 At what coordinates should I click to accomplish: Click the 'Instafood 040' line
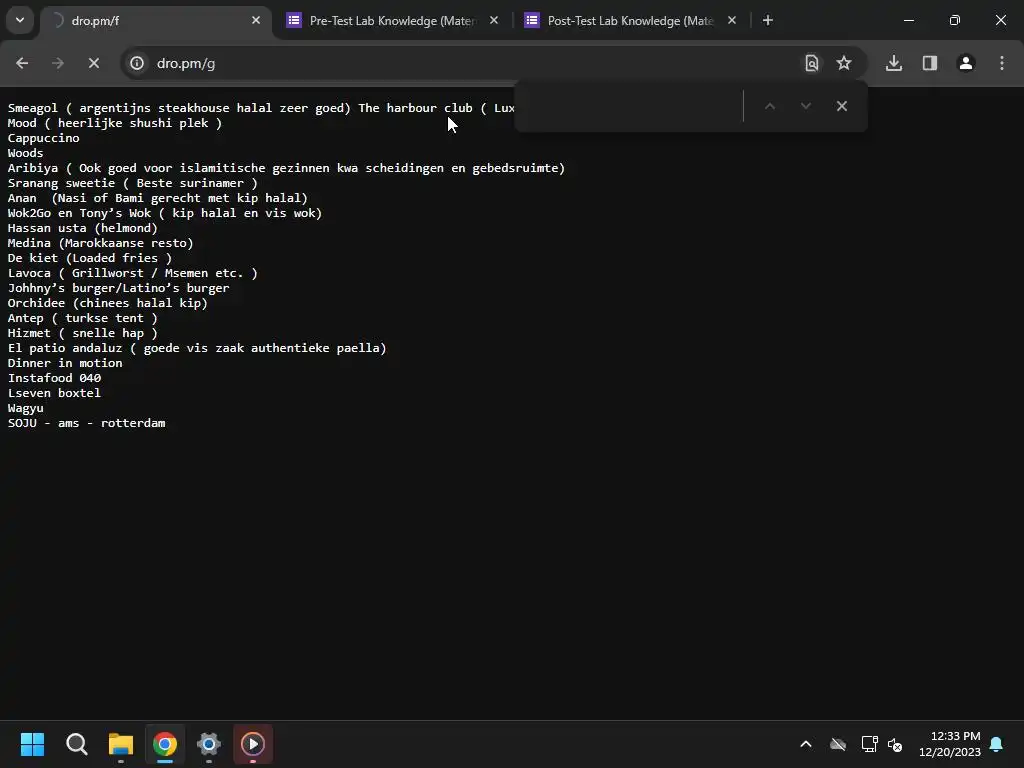point(54,378)
